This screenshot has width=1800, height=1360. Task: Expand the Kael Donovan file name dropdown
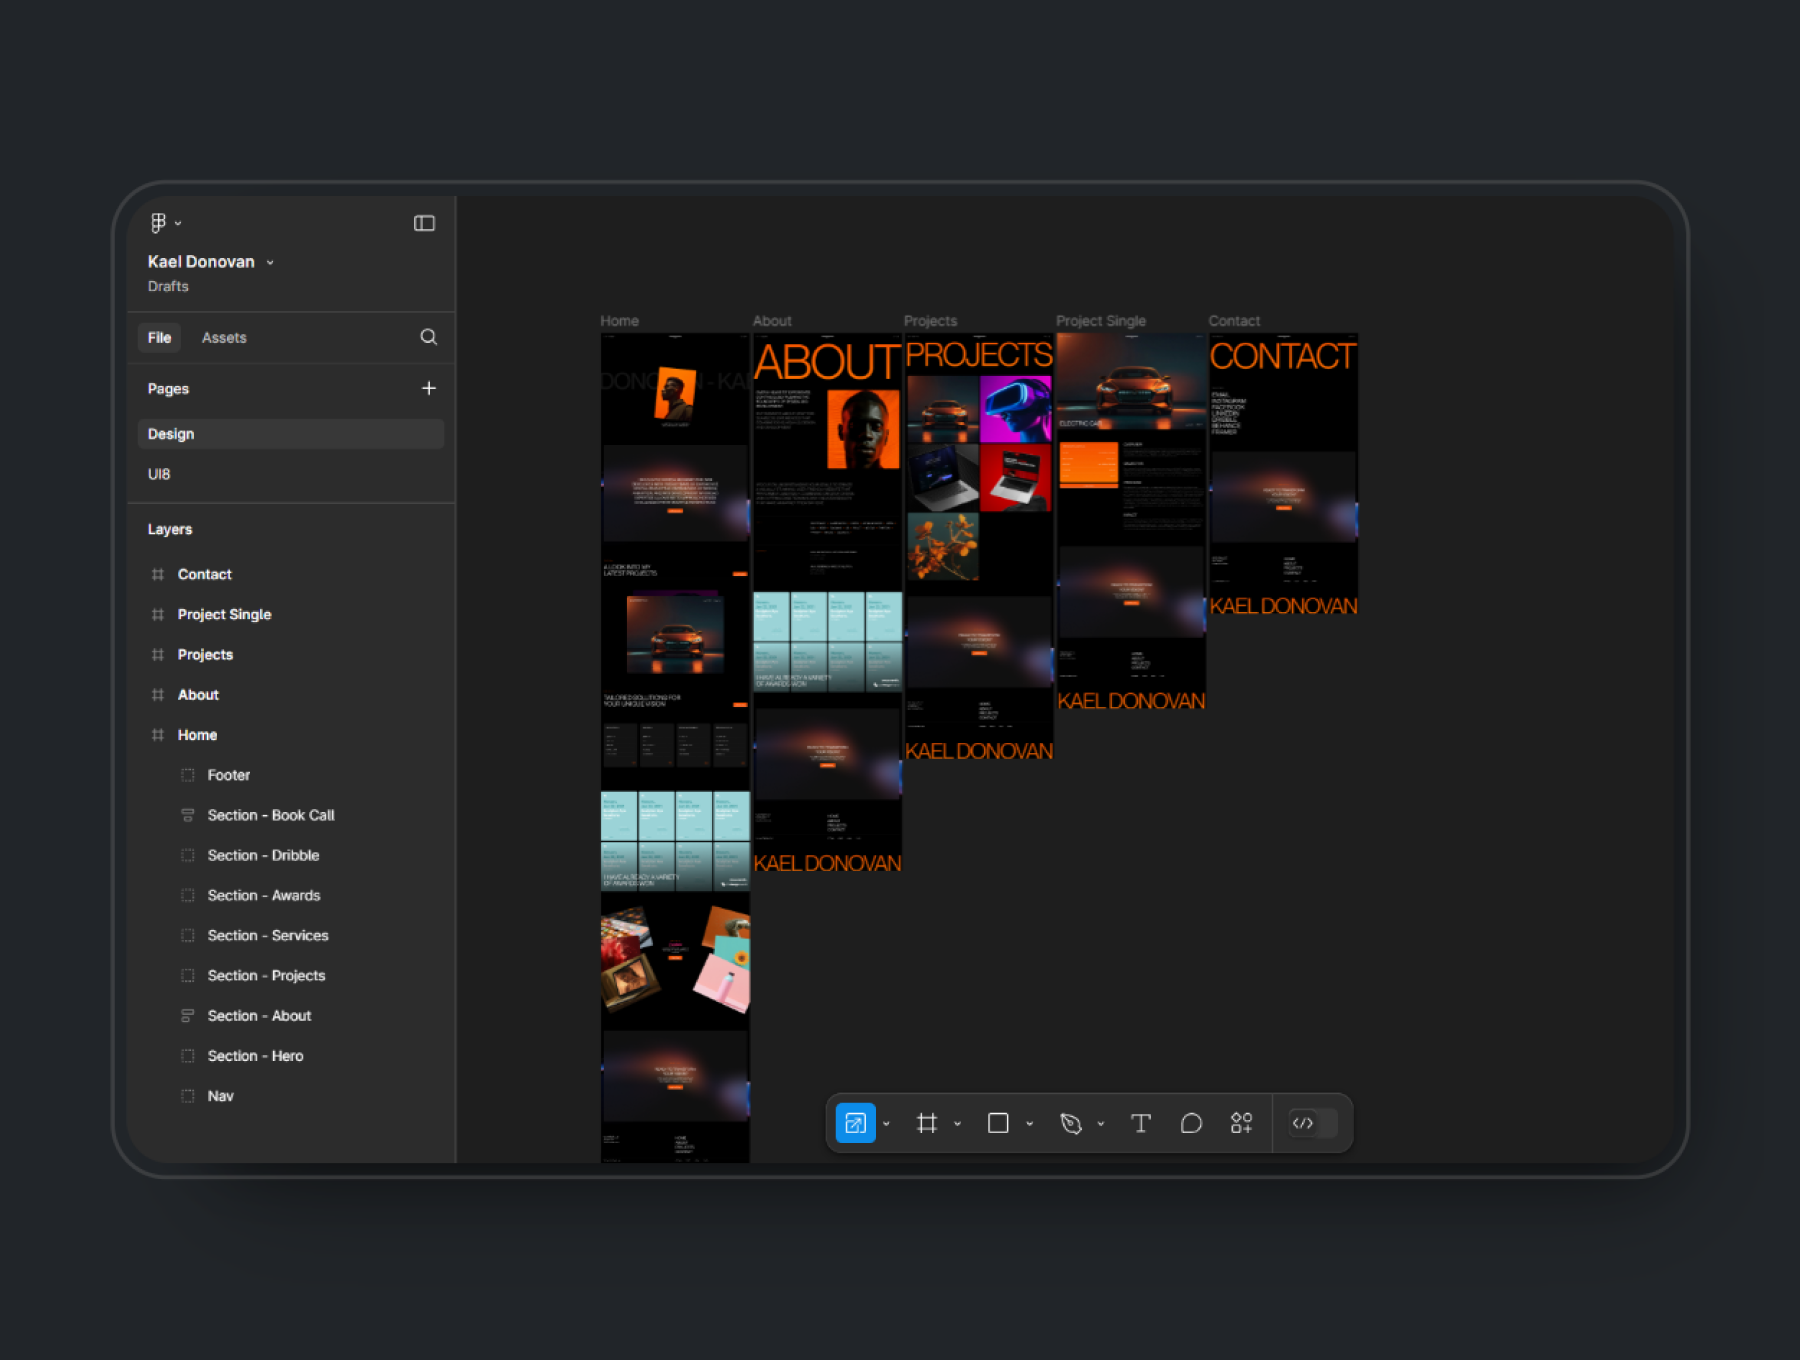pos(270,262)
